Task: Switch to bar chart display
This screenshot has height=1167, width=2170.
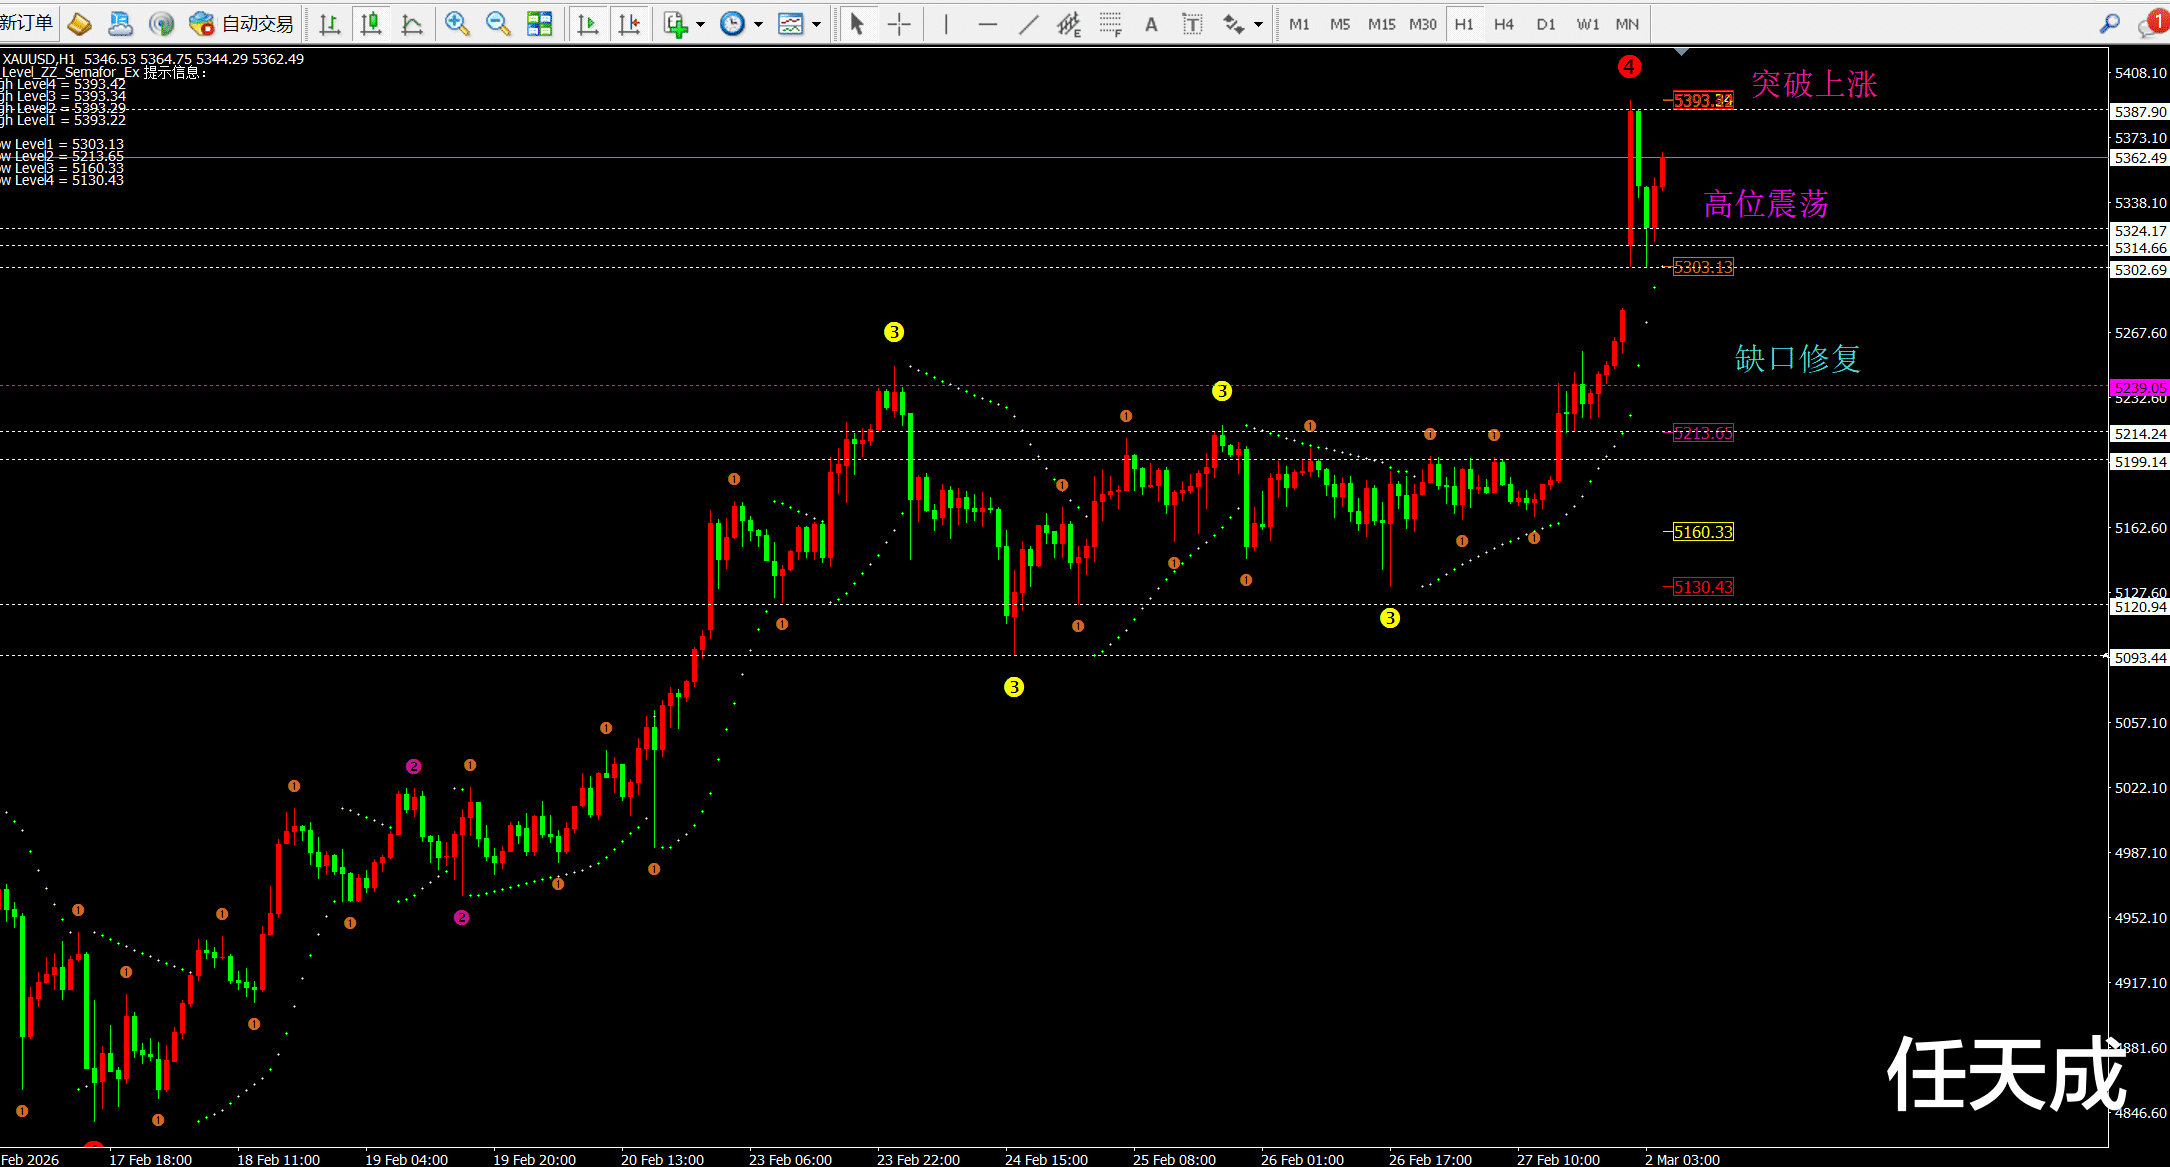Action: pos(329,24)
